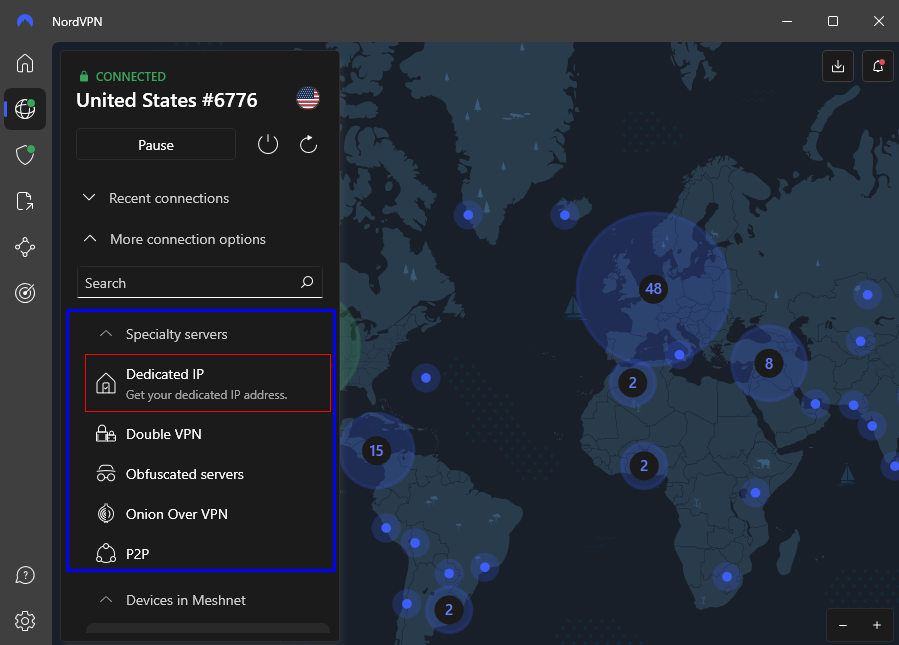Open the file sharing sidebar icon
Image resolution: width=899 pixels, height=645 pixels.
pos(25,201)
